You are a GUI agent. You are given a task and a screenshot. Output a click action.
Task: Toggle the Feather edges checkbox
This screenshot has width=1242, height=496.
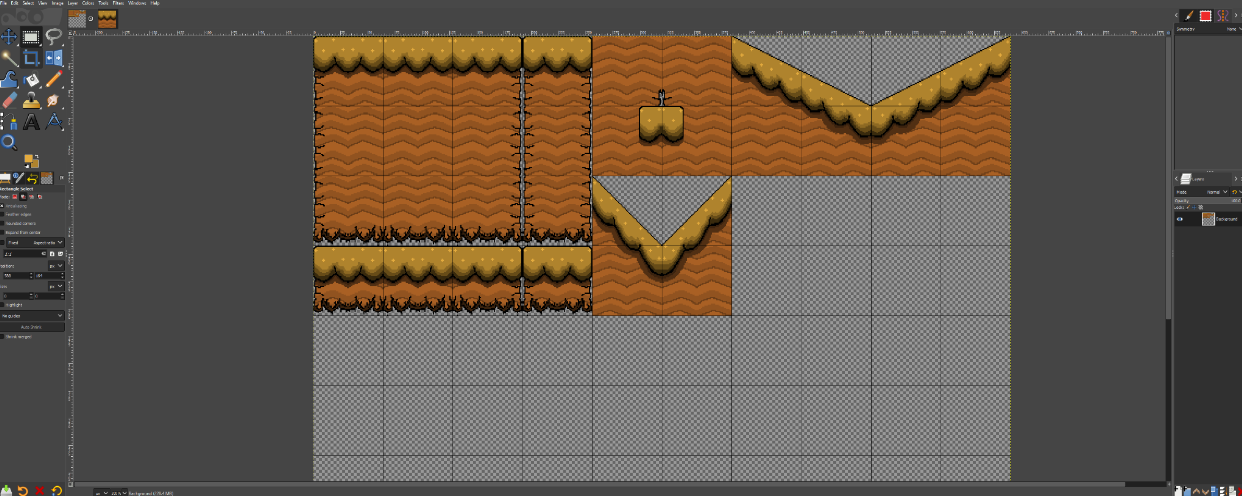tap(3, 214)
